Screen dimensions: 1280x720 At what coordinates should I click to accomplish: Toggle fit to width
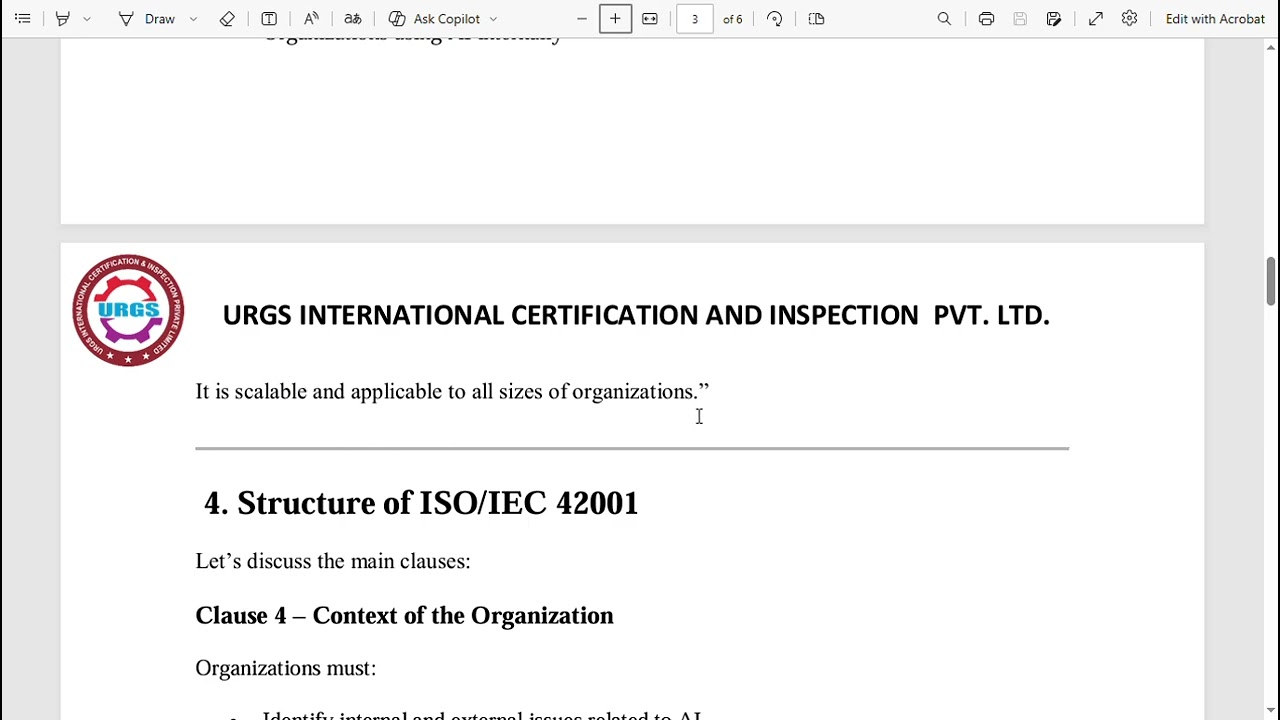point(650,19)
